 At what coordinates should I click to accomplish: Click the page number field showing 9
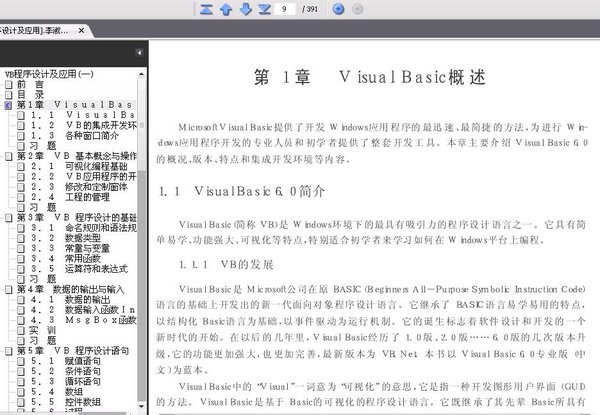coord(285,9)
